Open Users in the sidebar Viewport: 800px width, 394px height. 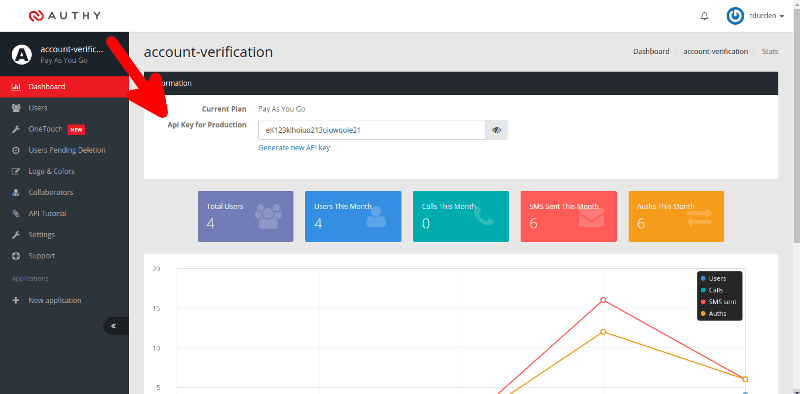pyautogui.click(x=64, y=108)
